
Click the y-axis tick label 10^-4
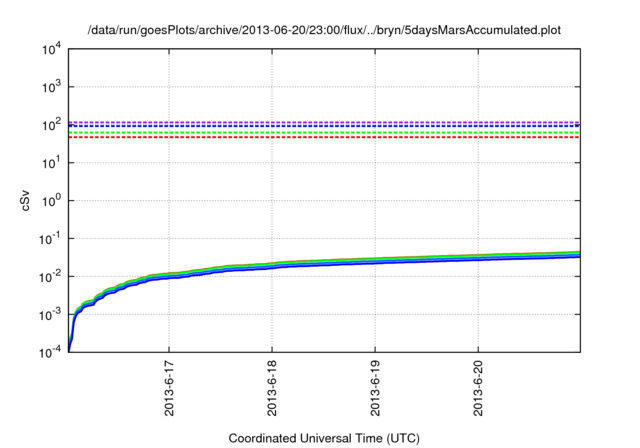coord(51,352)
